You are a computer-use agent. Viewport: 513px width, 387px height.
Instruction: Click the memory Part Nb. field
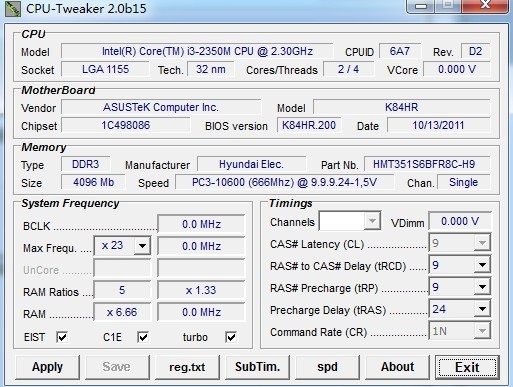(x=427, y=164)
